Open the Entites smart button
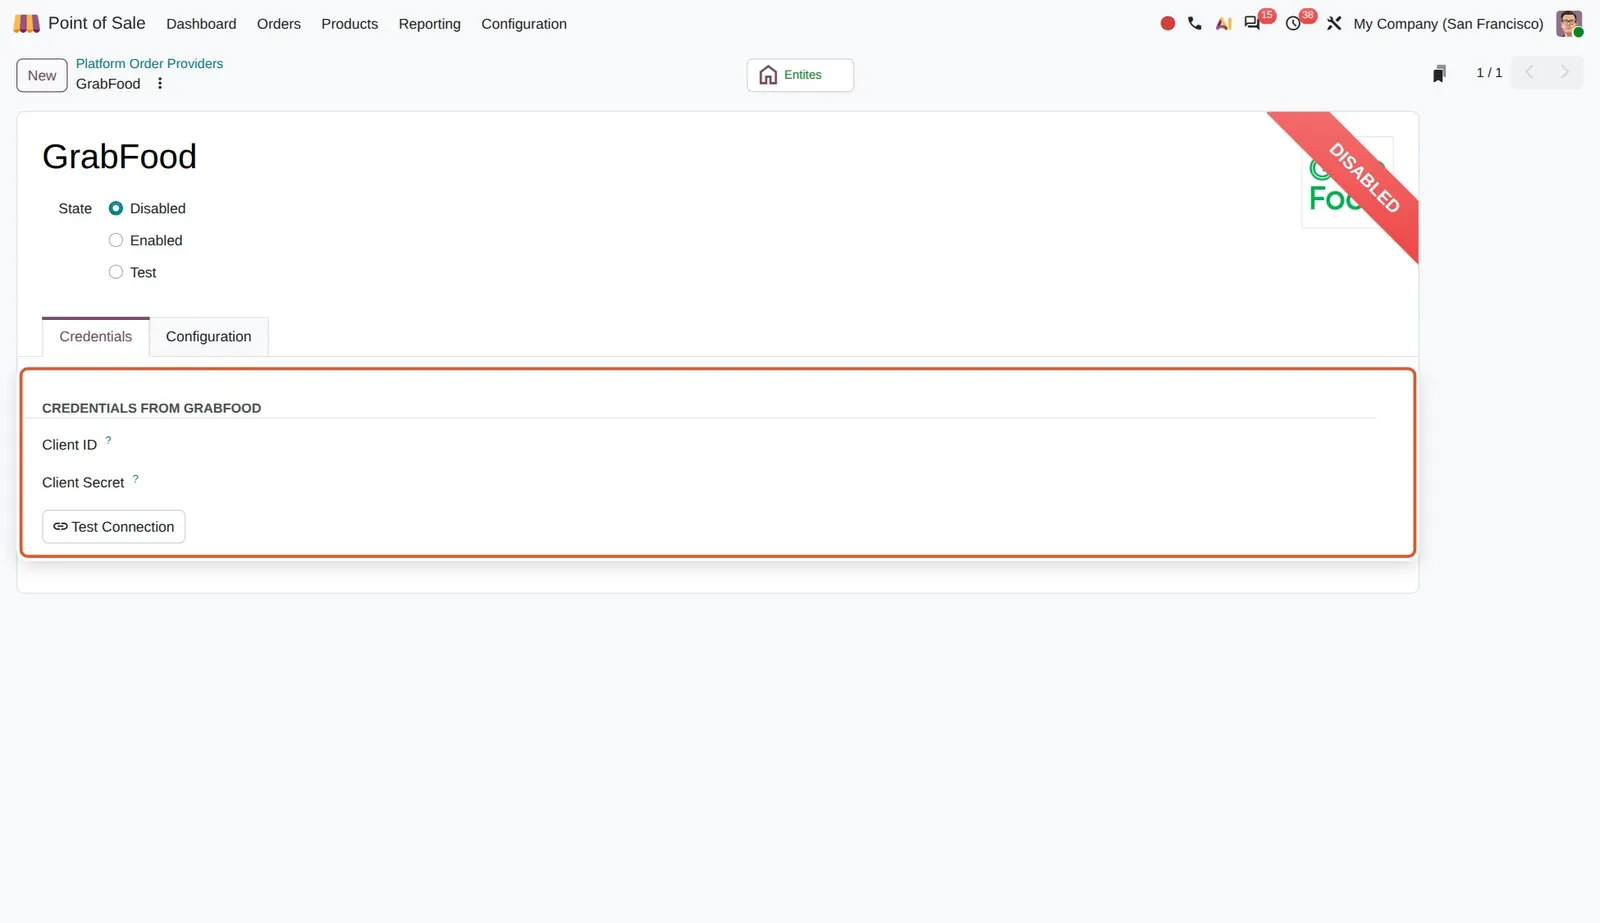The width and height of the screenshot is (1600, 923). pyautogui.click(x=800, y=75)
